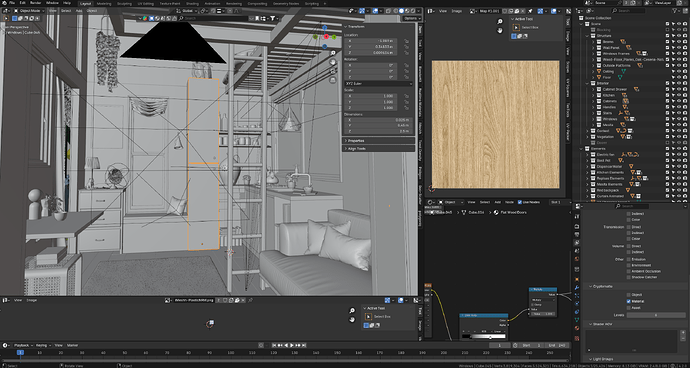Click the End frame field in timeline
Viewport: 690px width, 368px height.
tap(557, 346)
